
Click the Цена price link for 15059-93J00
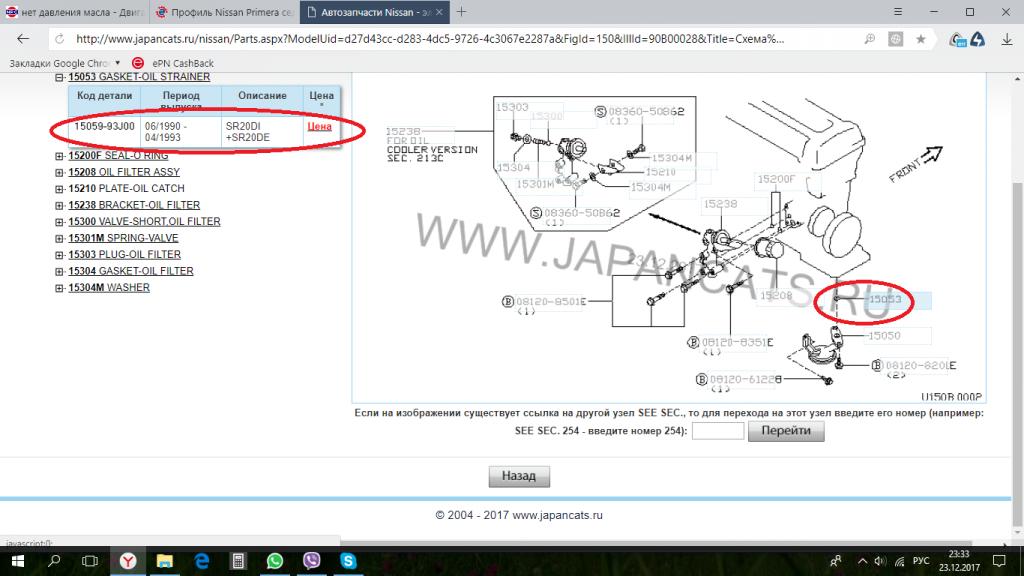click(319, 126)
